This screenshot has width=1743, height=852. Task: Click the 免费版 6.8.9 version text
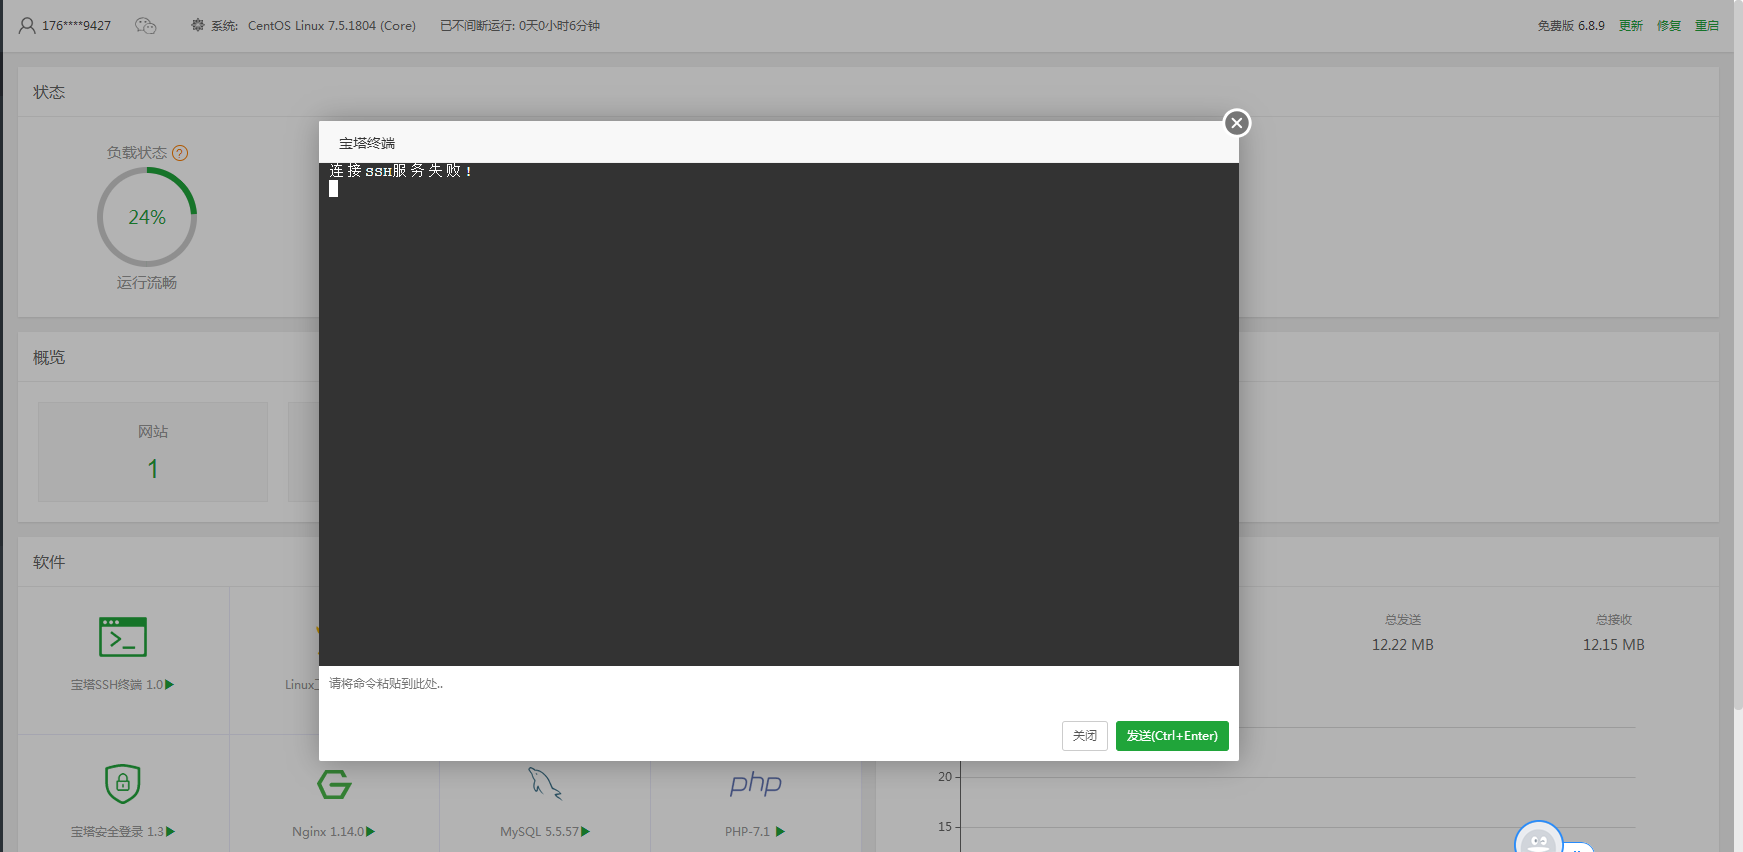pos(1571,26)
